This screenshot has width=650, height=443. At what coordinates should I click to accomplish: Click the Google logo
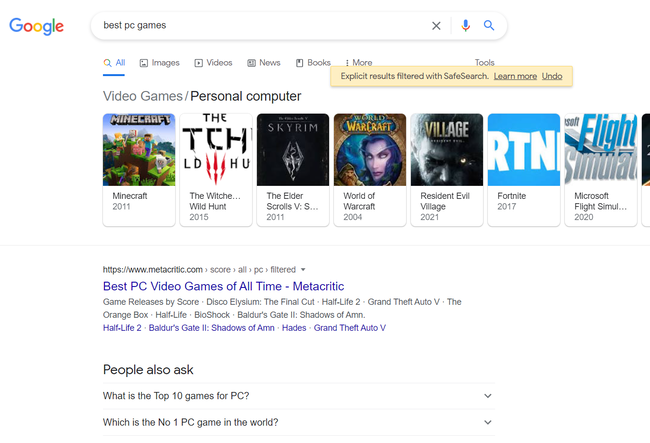[36, 26]
